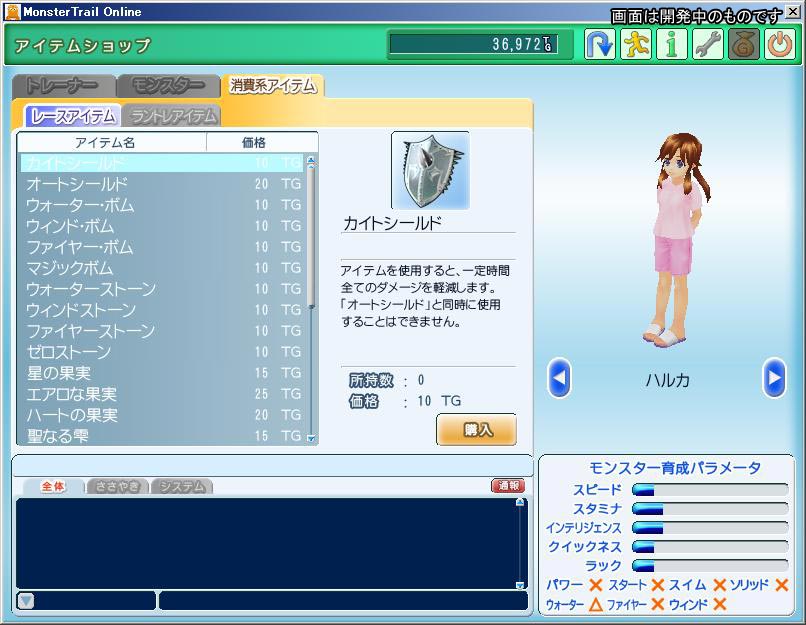Open the green info icon

(x=672, y=44)
